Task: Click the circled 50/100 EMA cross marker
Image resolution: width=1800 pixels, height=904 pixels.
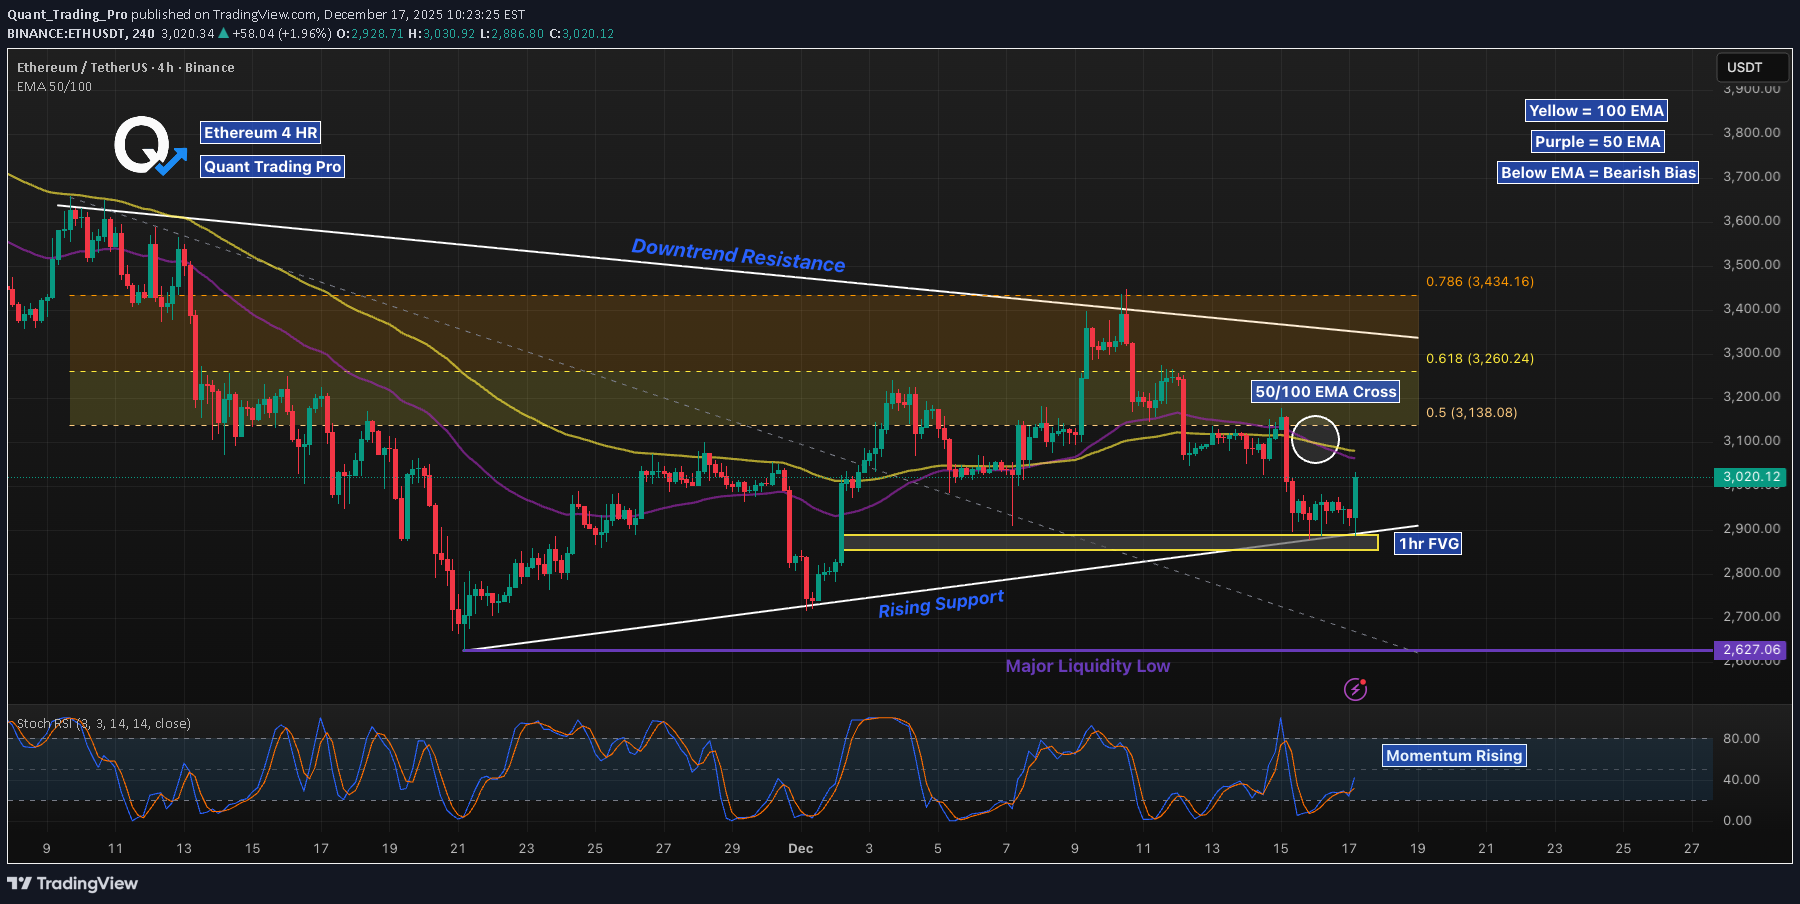Action: 1316,438
